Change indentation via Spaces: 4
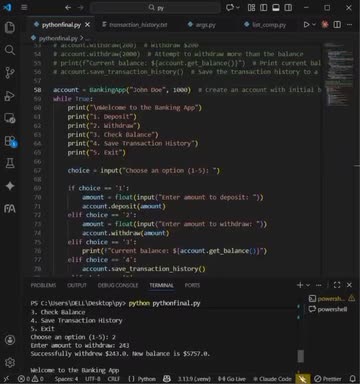The image size is (360, 384). pos(66,379)
